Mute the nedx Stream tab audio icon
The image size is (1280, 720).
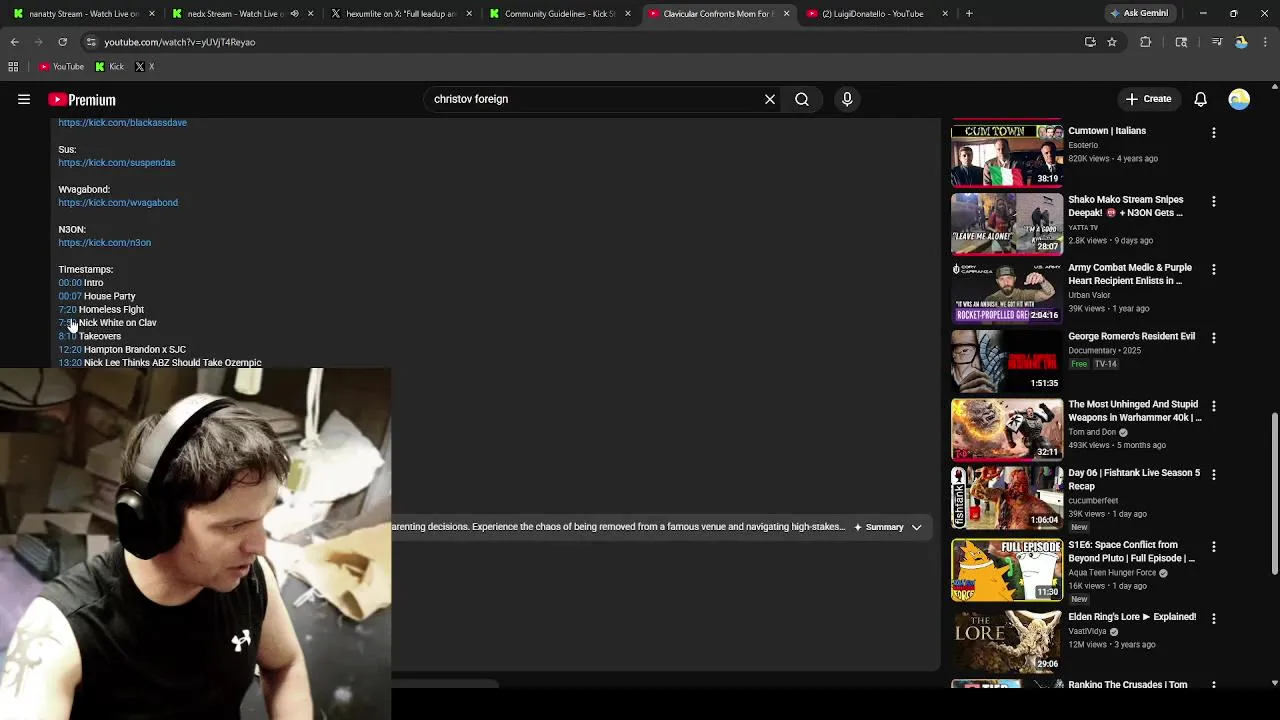coord(294,13)
